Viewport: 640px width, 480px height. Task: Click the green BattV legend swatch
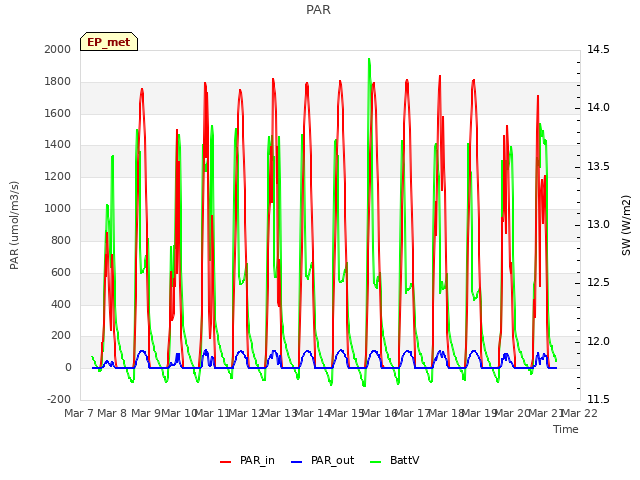coord(375,462)
